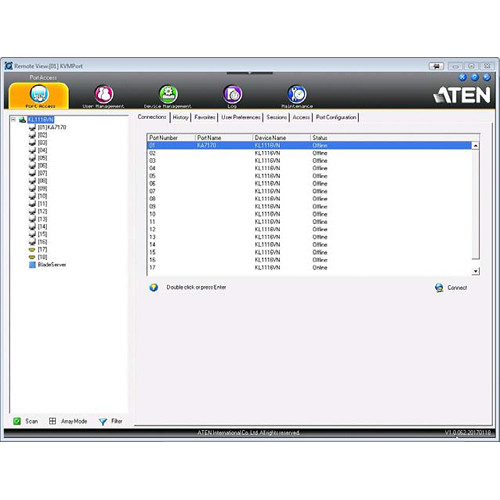Select port row 10 in the list
The height and width of the screenshot is (500, 500).
[x=309, y=214]
